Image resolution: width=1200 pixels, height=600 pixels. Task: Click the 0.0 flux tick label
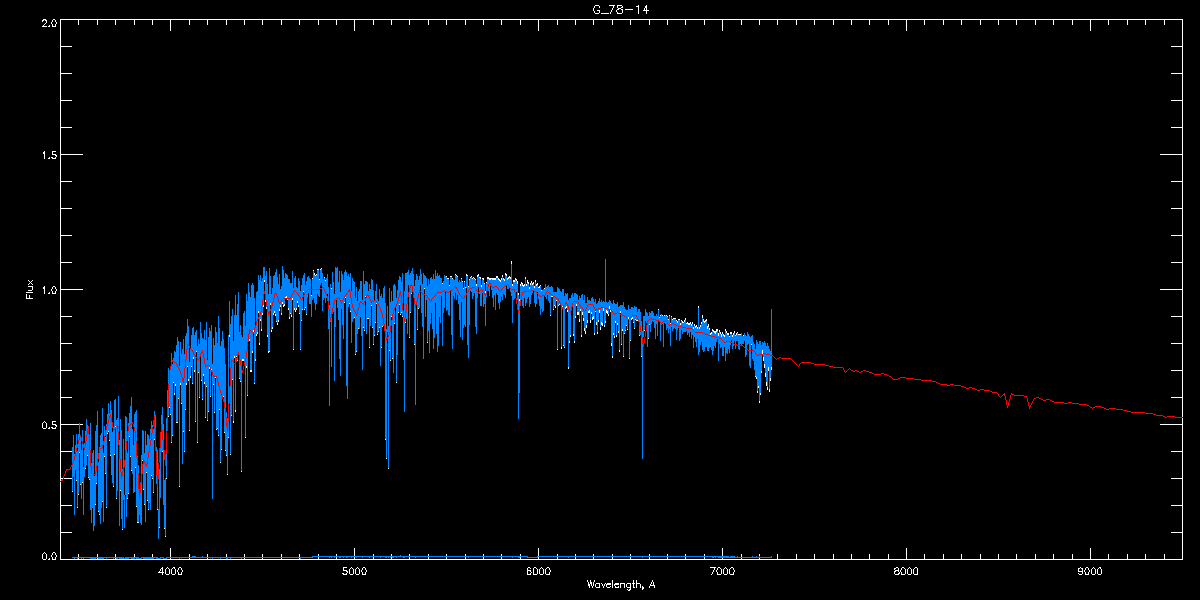tap(48, 554)
